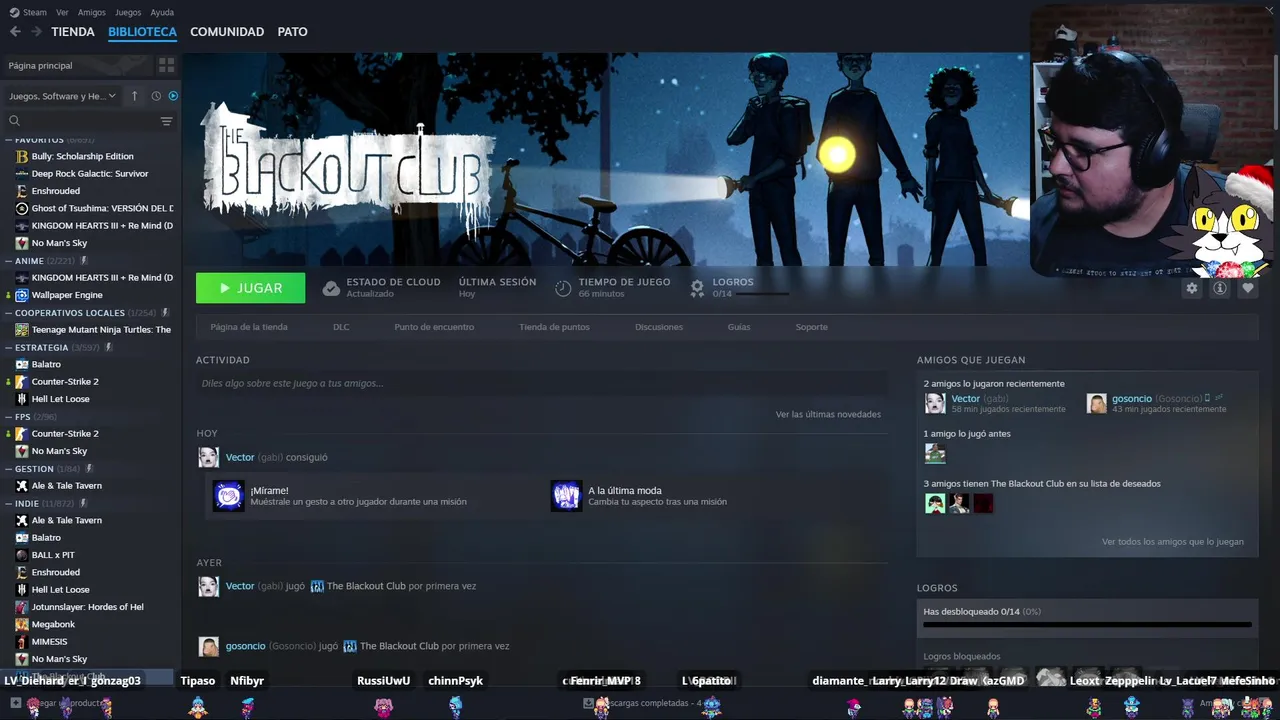Toggle the heart favorite button
Image resolution: width=1280 pixels, height=720 pixels.
[x=1247, y=288]
